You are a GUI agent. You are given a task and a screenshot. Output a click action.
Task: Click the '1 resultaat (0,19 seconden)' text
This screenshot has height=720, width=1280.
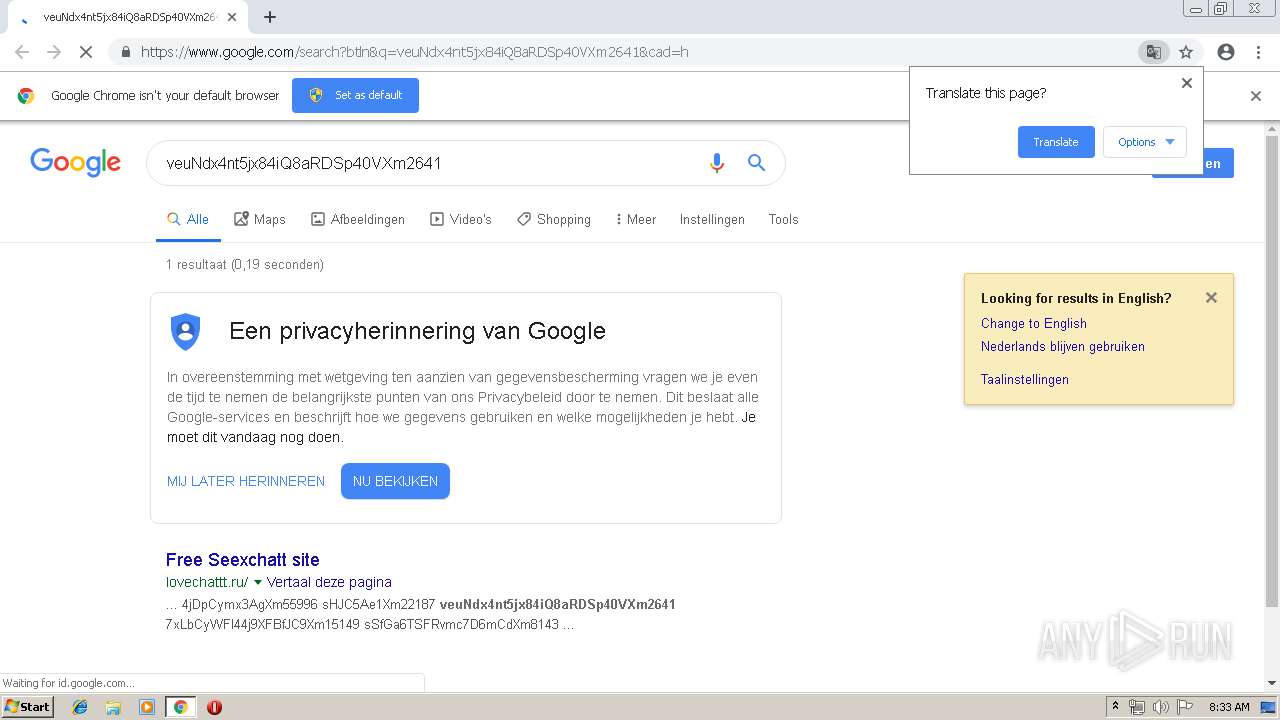pyautogui.click(x=245, y=265)
